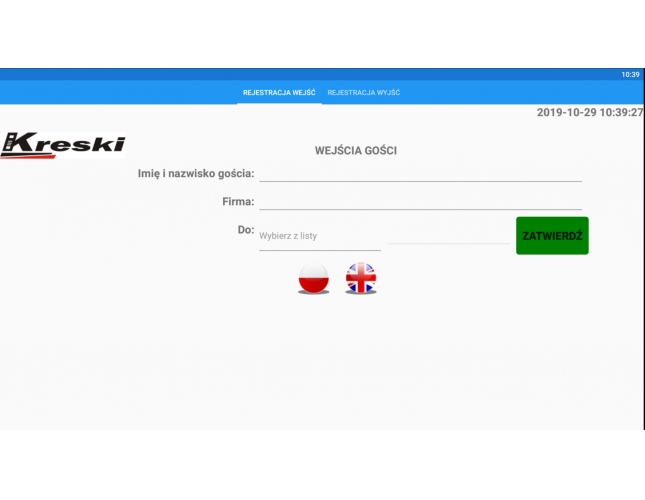This screenshot has height=500, width=645.
Task: Switch to the REJESTRACJA WYJŚĆ tab
Action: coord(364,93)
